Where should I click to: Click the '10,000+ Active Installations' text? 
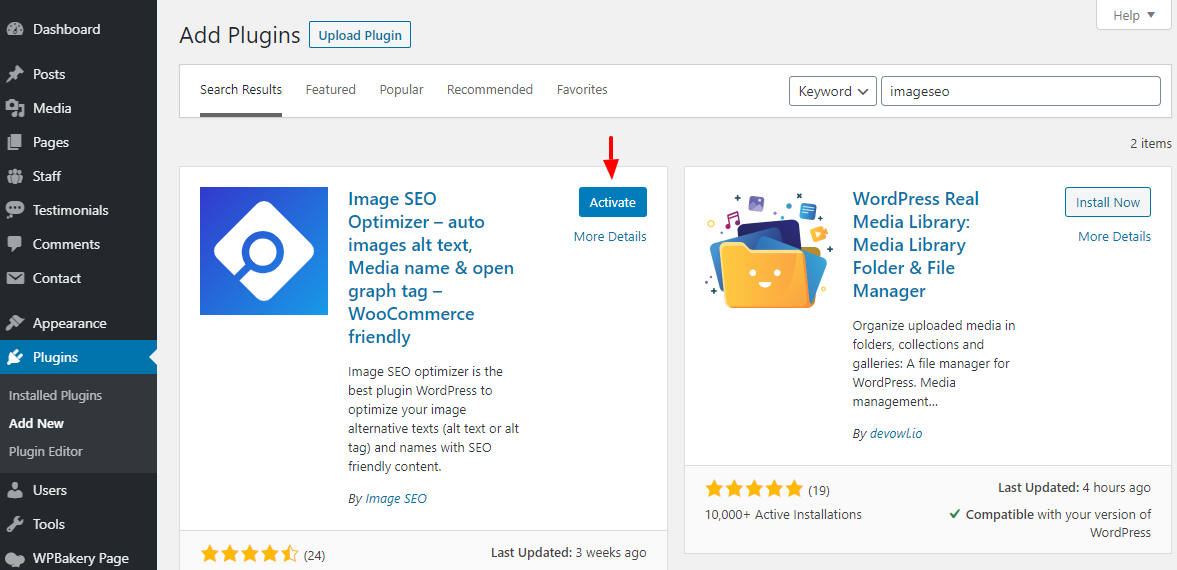tap(783, 515)
